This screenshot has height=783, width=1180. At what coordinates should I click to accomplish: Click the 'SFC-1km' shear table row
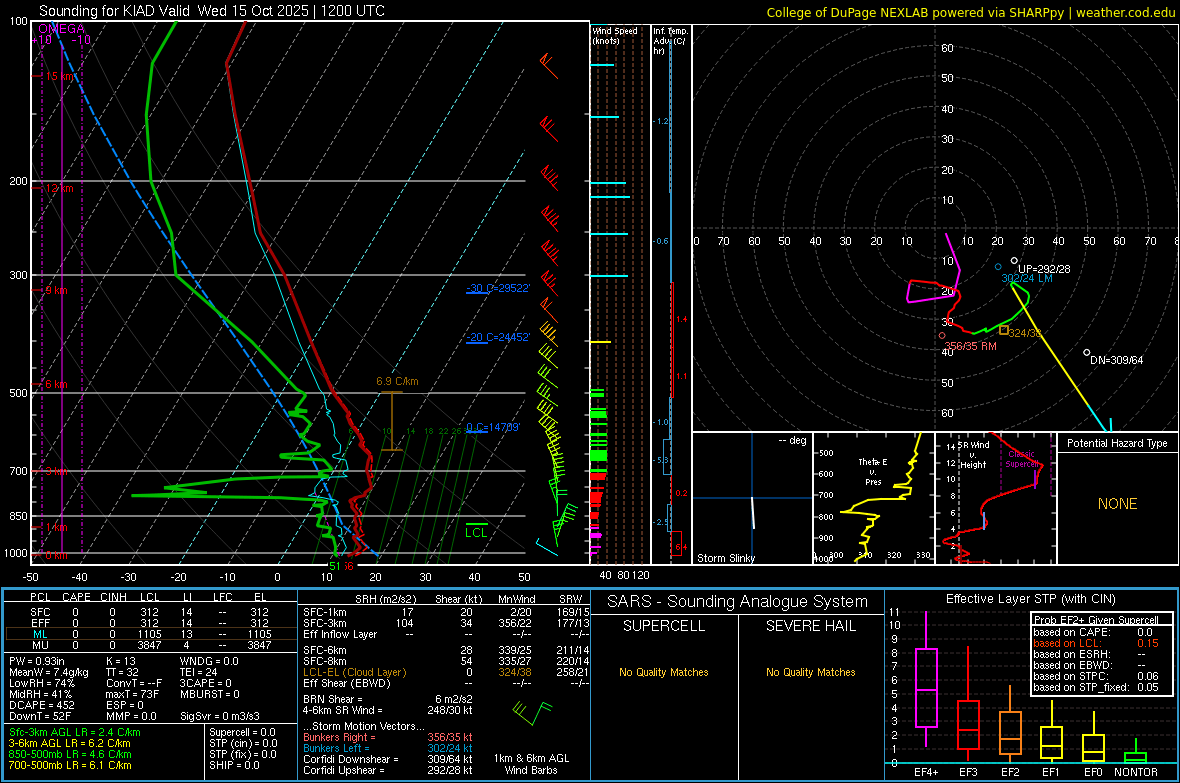pos(446,612)
